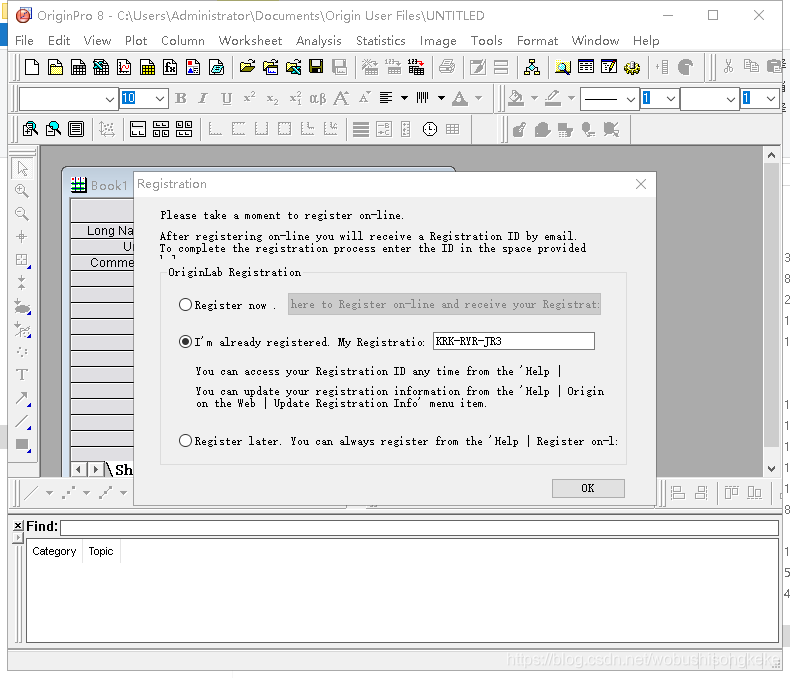Select the Rectangle drawing tool
Screen dimensions: 790x678
click(x=22, y=444)
